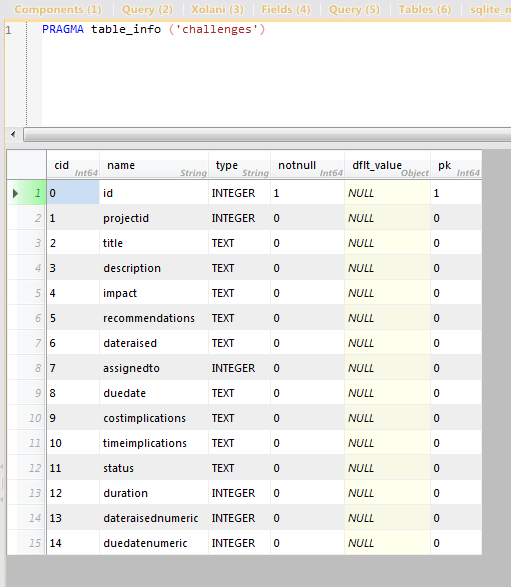The width and height of the screenshot is (511, 587).
Task: Select the 'recommendations' name cell
Action: pyautogui.click(x=154, y=318)
